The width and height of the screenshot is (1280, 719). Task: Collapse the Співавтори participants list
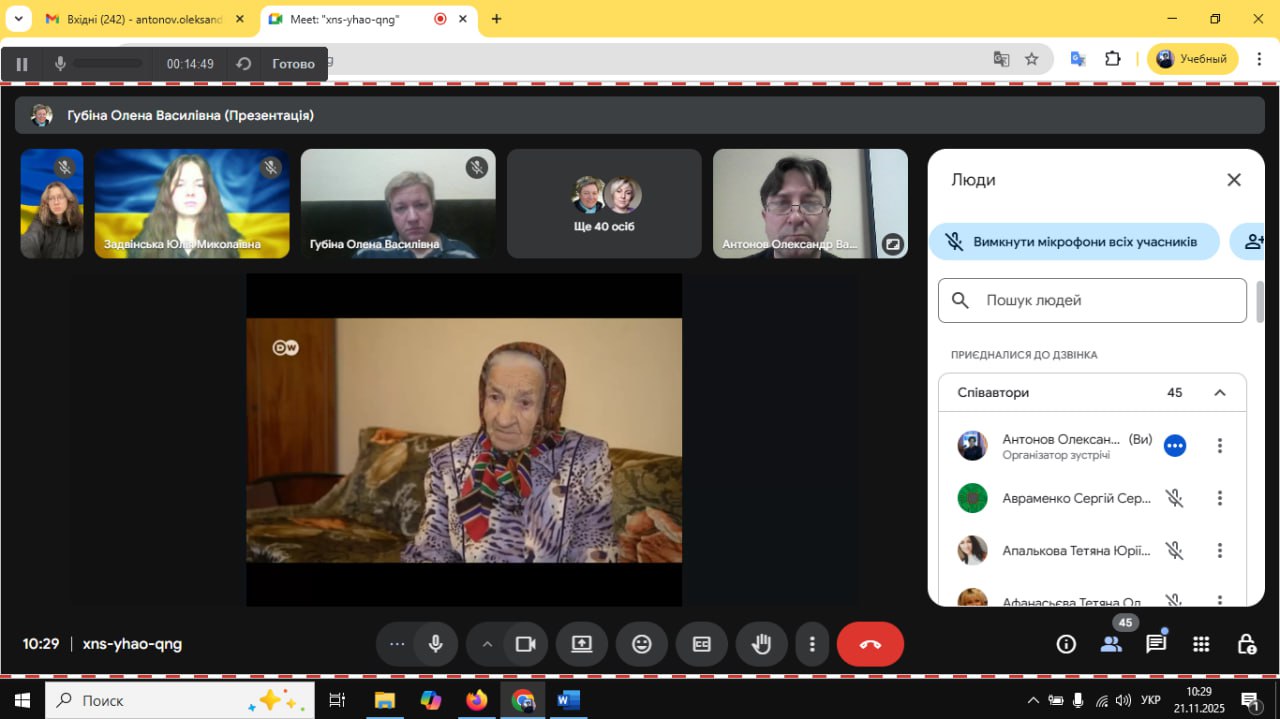coord(1220,393)
